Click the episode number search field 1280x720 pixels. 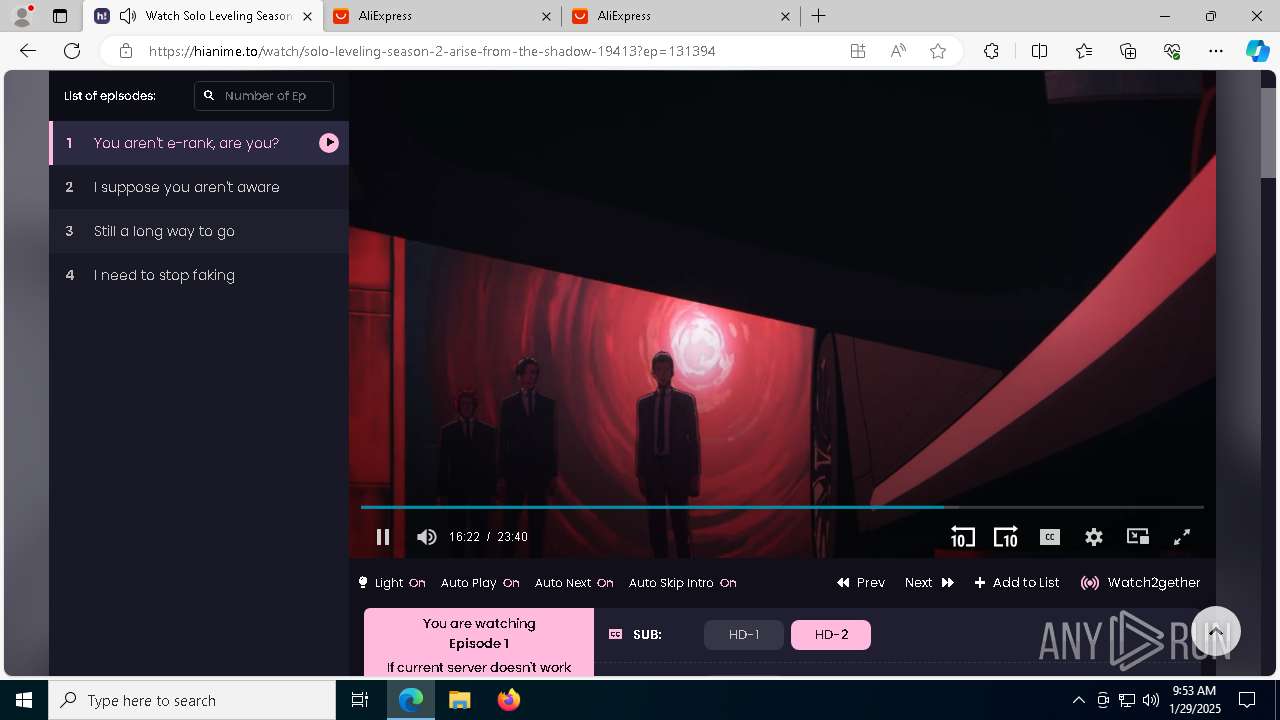pos(264,96)
